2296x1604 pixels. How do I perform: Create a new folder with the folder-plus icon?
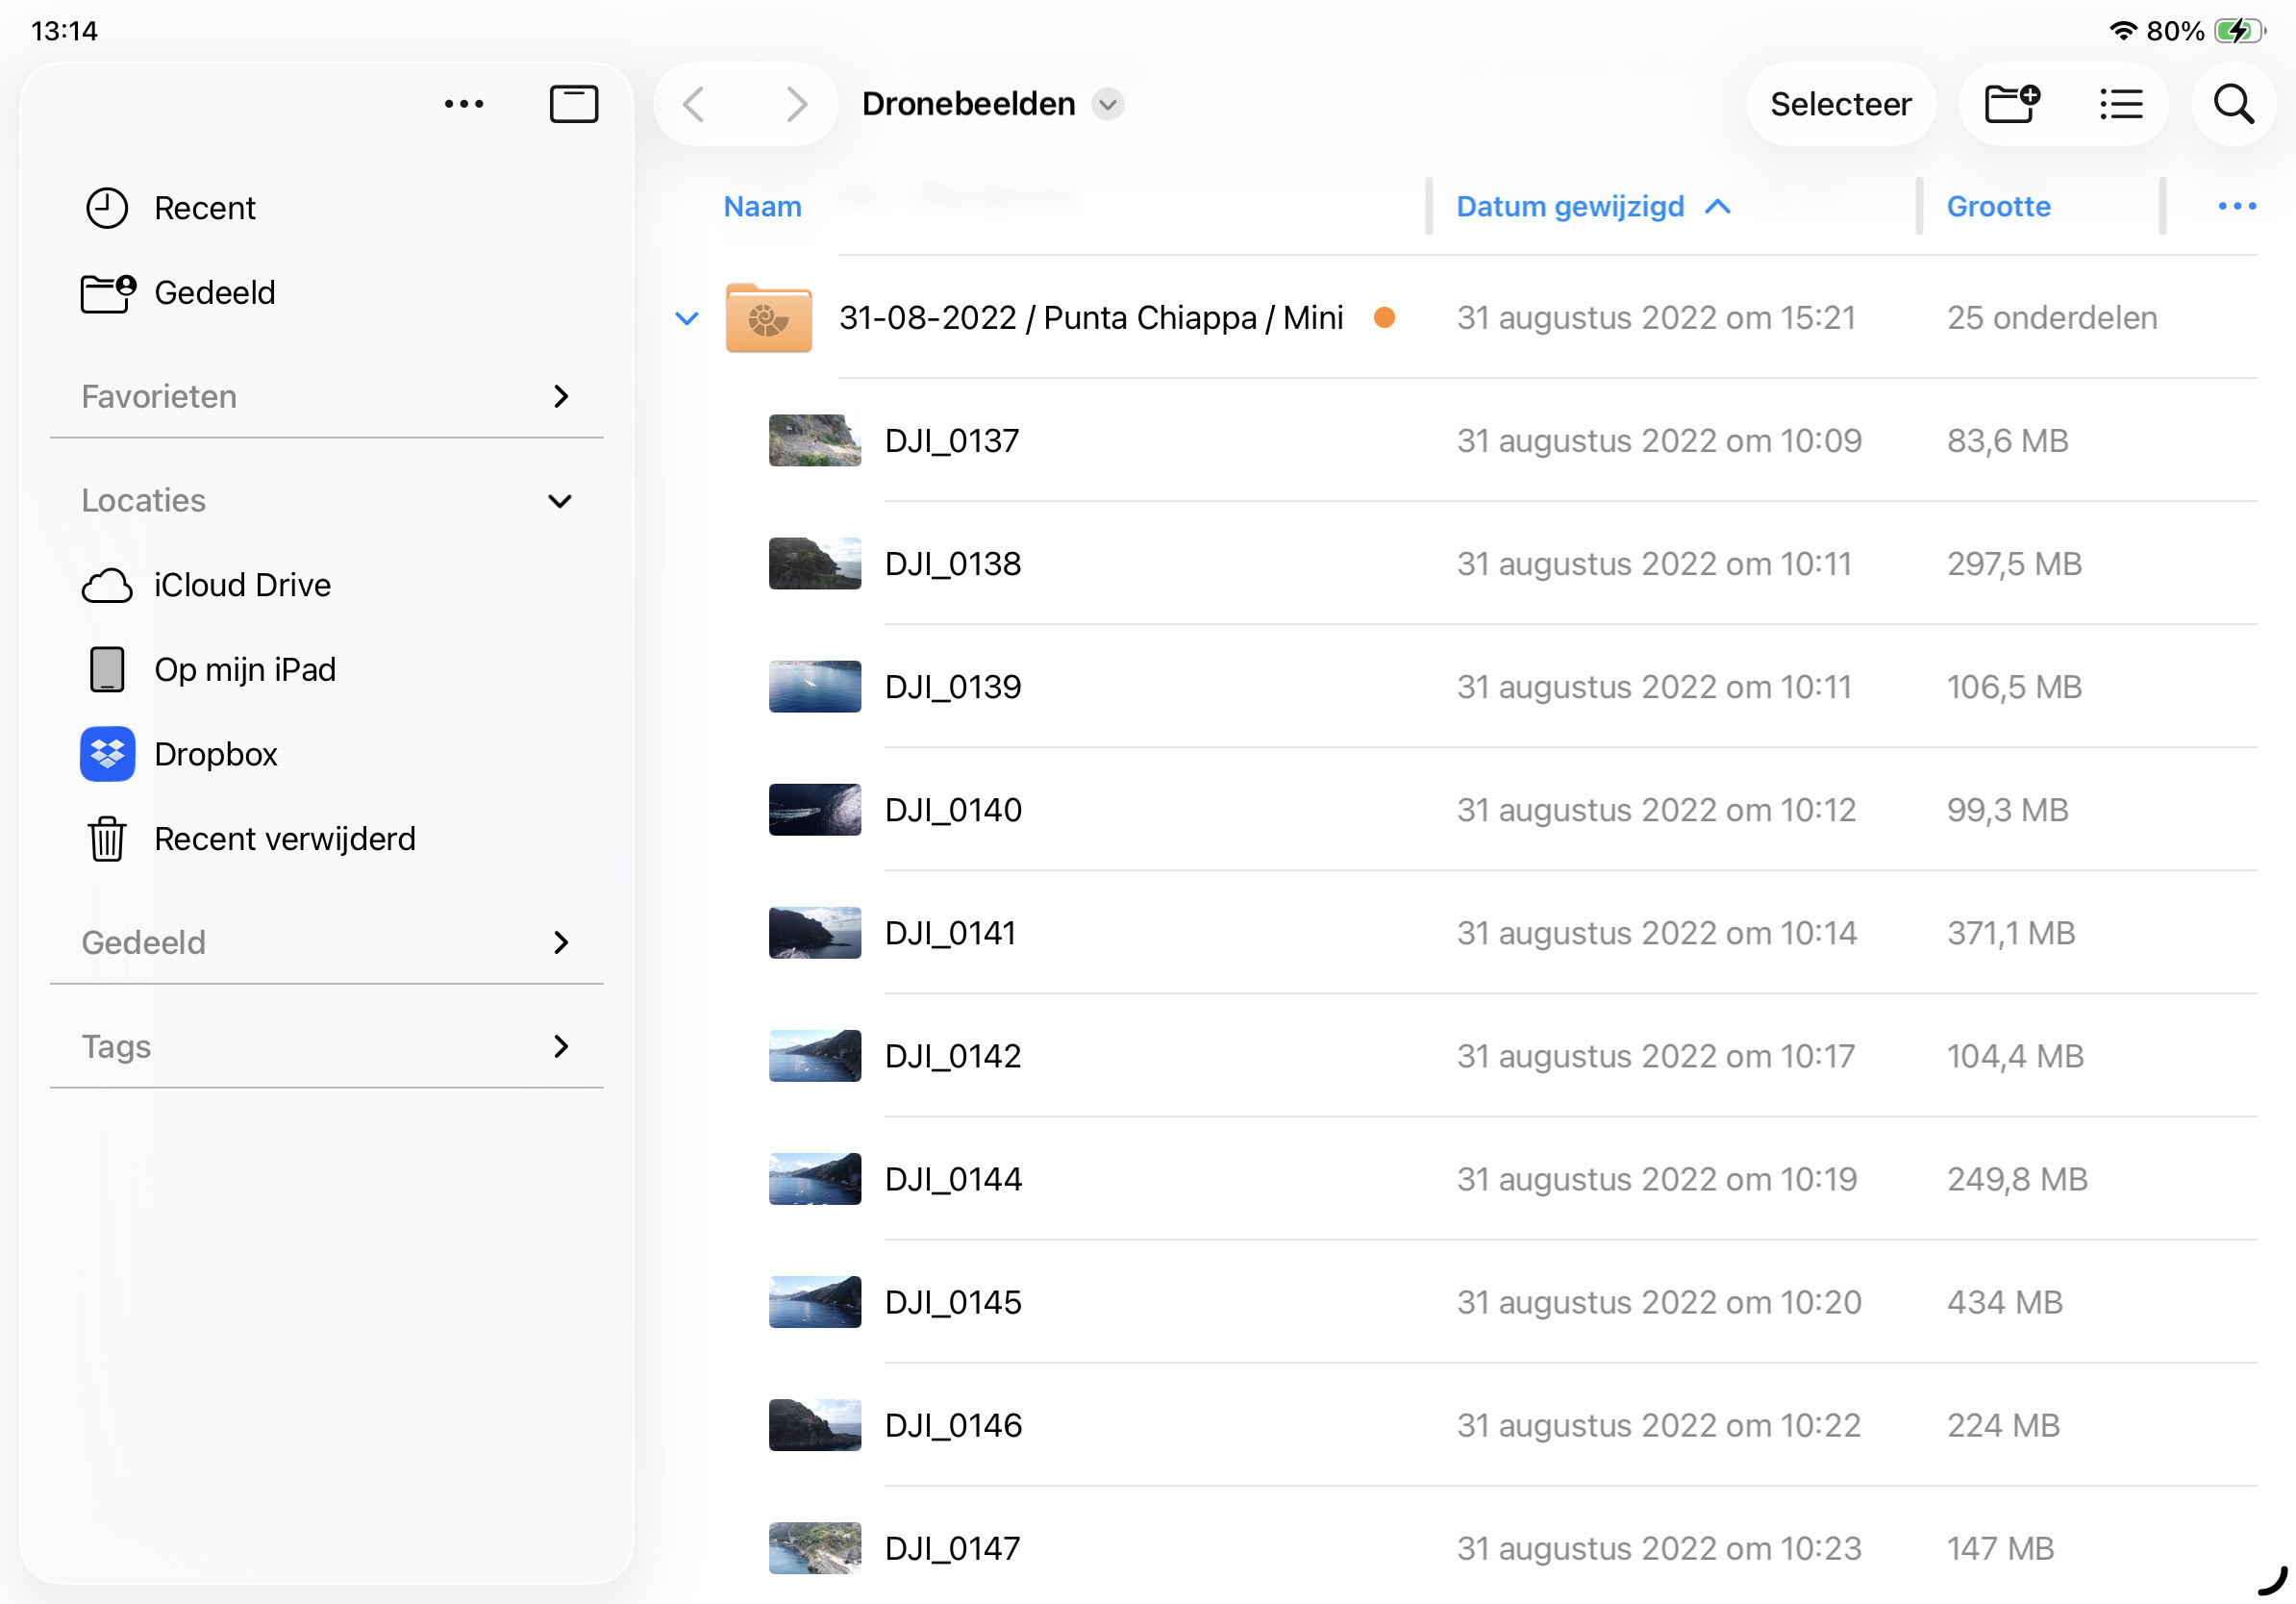pos(2011,104)
